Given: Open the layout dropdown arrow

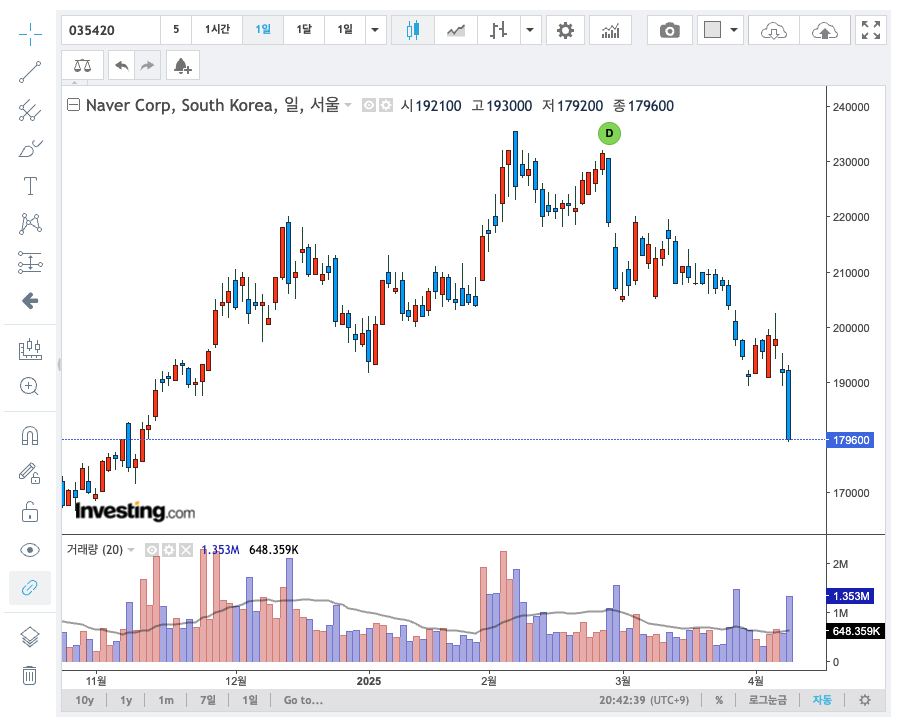Looking at the screenshot, I should click(734, 30).
